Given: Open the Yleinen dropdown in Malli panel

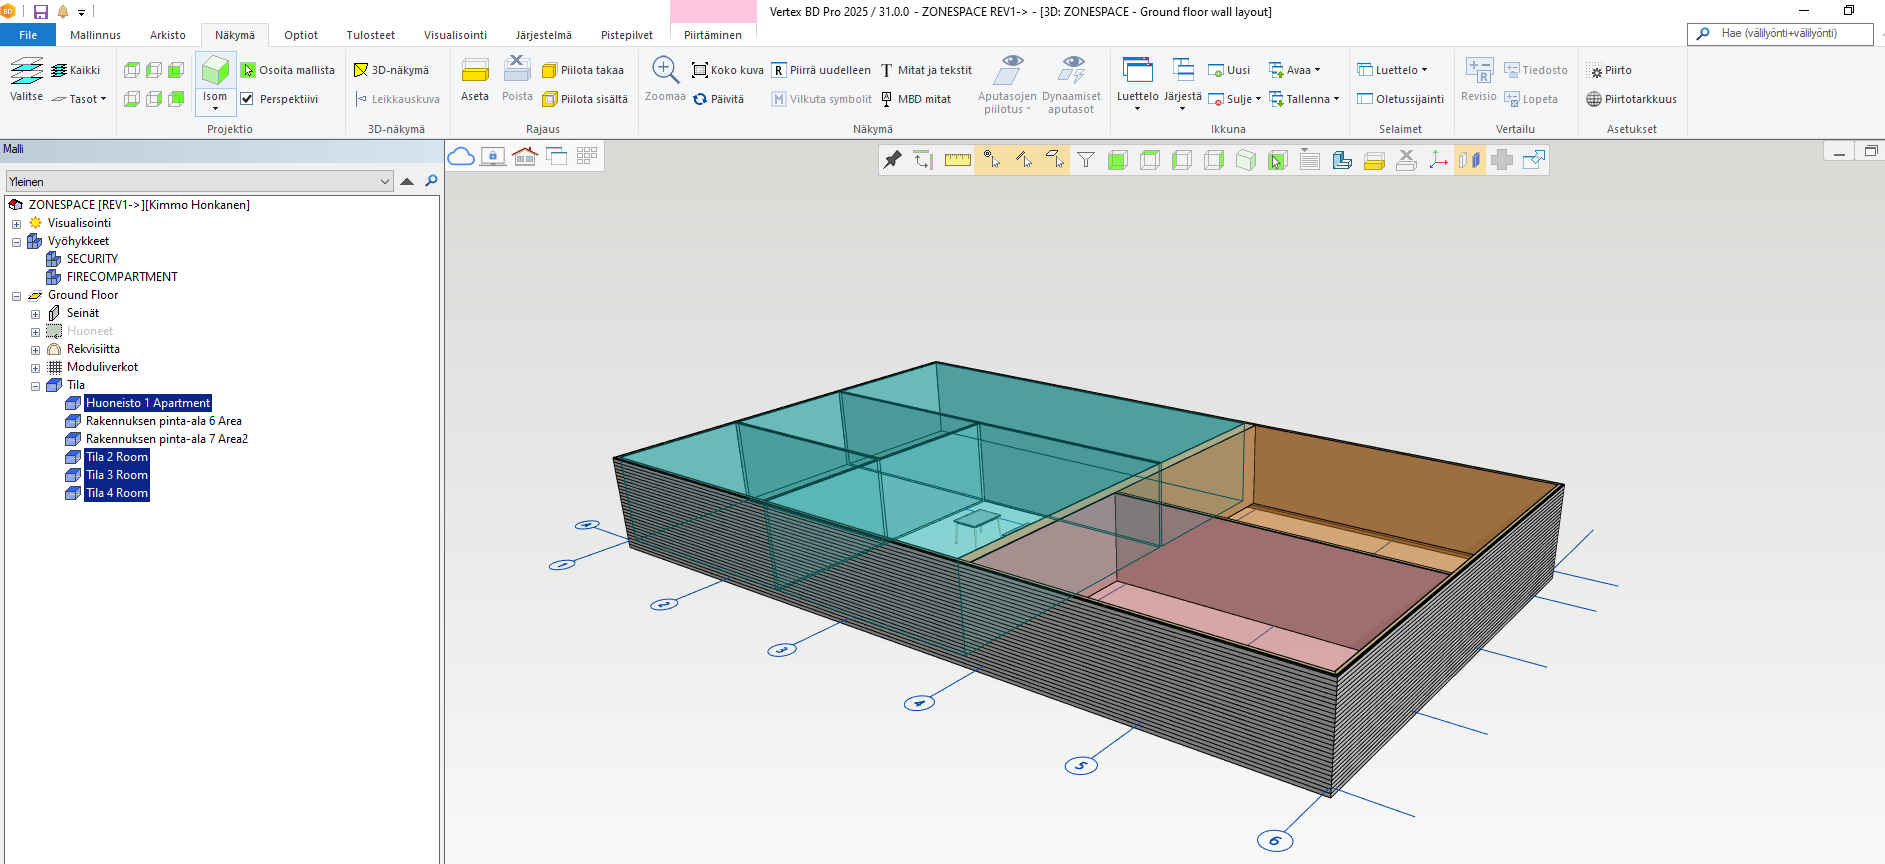Looking at the screenshot, I should coord(385,181).
